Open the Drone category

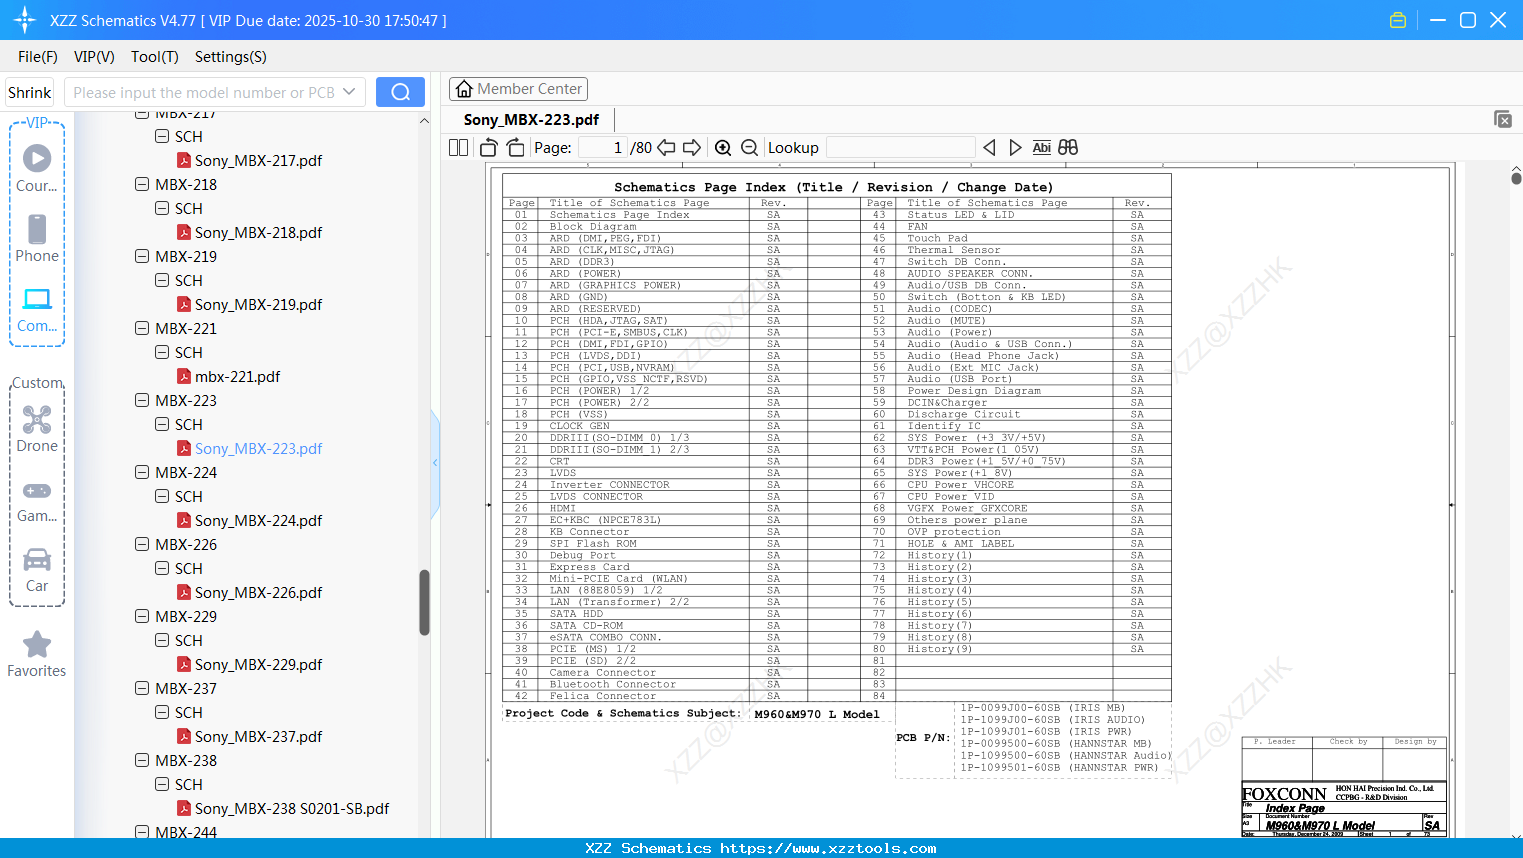(x=37, y=429)
